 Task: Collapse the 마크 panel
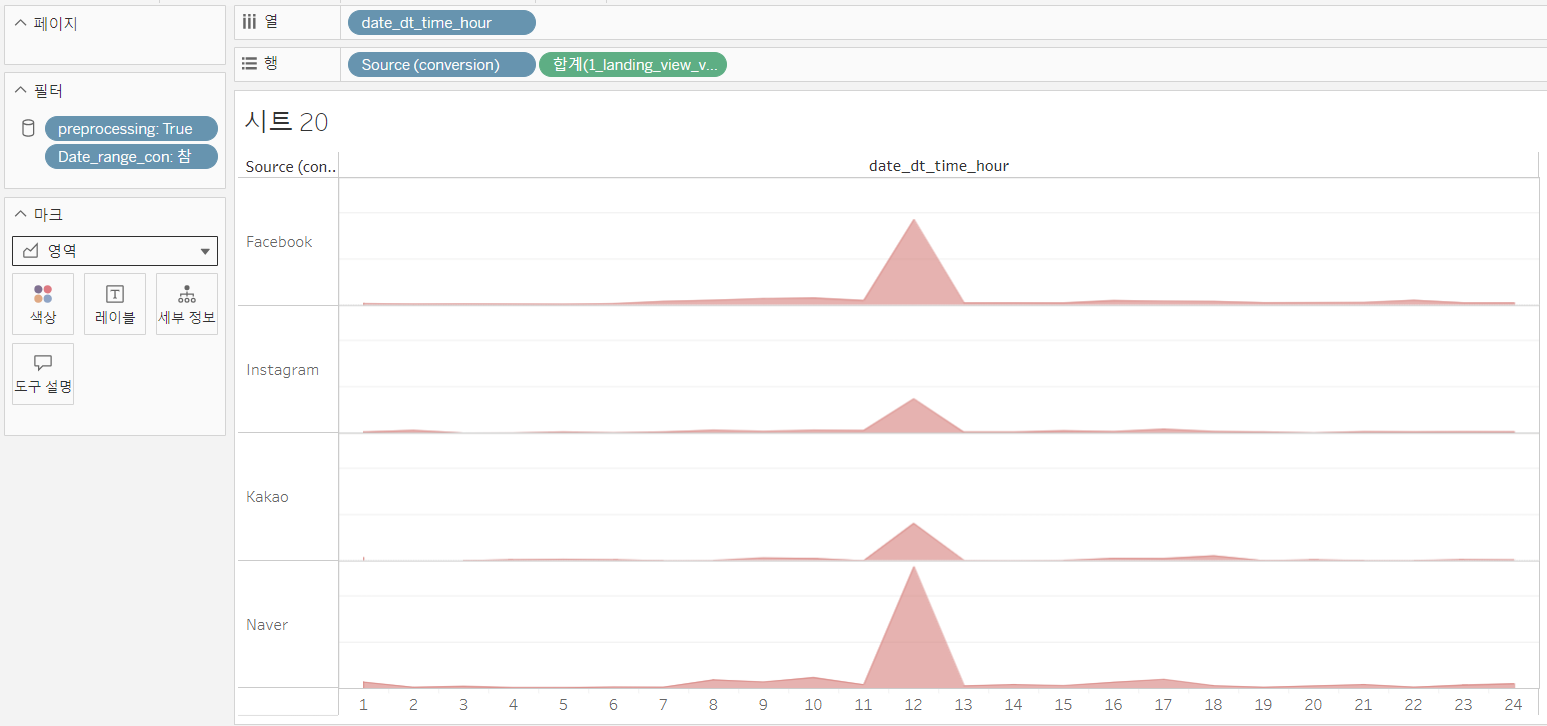(20, 214)
